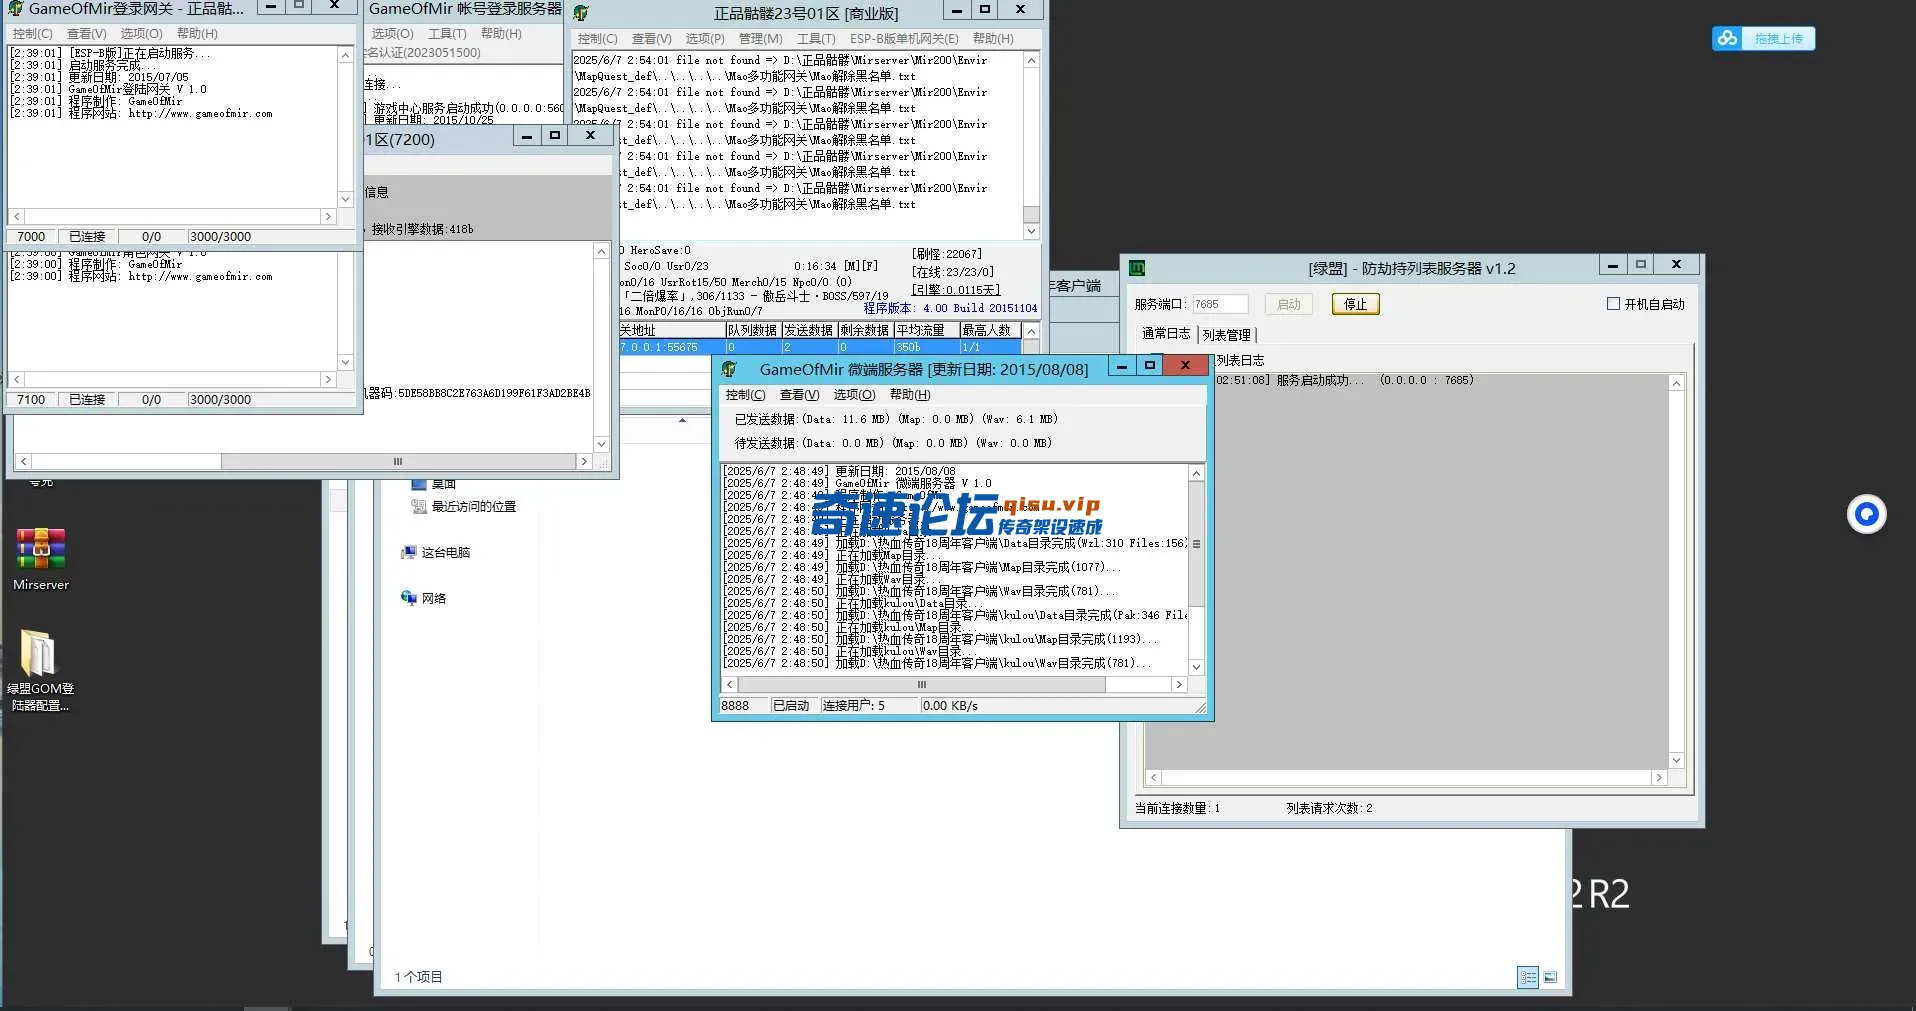1916x1011 pixels.
Task: Open 选项(P) menu in 正品骷髅23号01区 window
Action: coord(705,39)
